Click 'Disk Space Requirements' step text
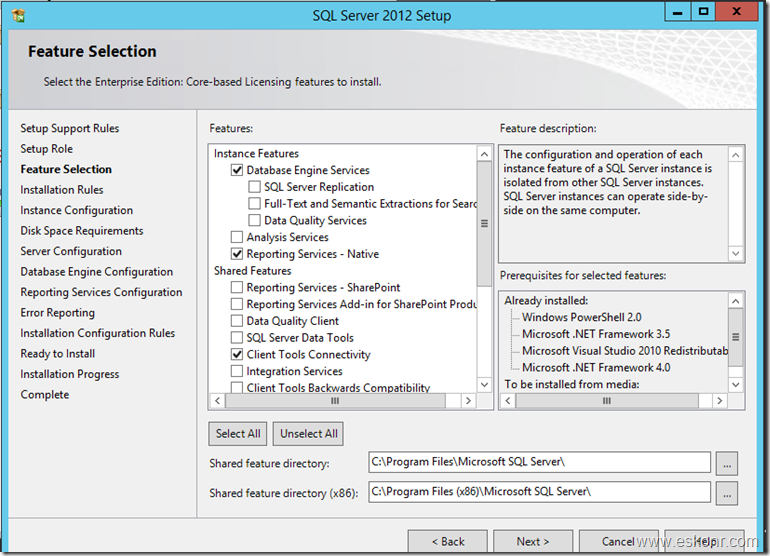The width and height of the screenshot is (770, 556). coord(82,231)
